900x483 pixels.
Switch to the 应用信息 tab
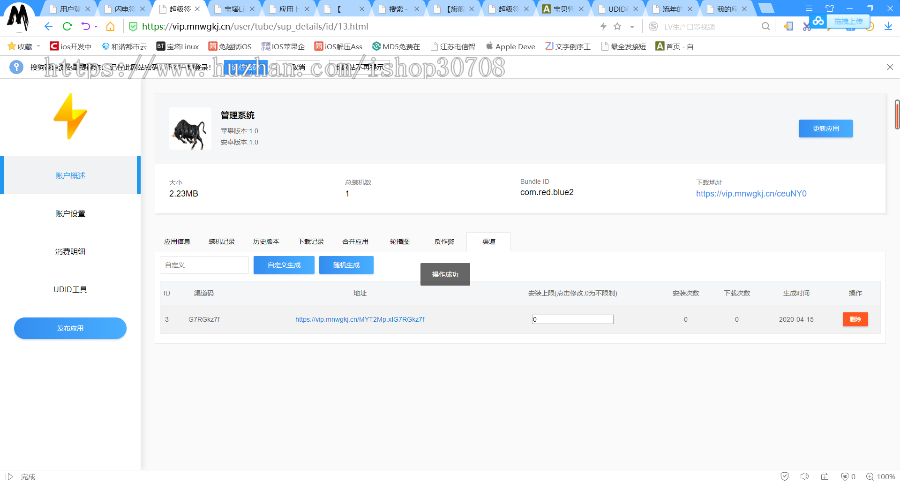(177, 242)
